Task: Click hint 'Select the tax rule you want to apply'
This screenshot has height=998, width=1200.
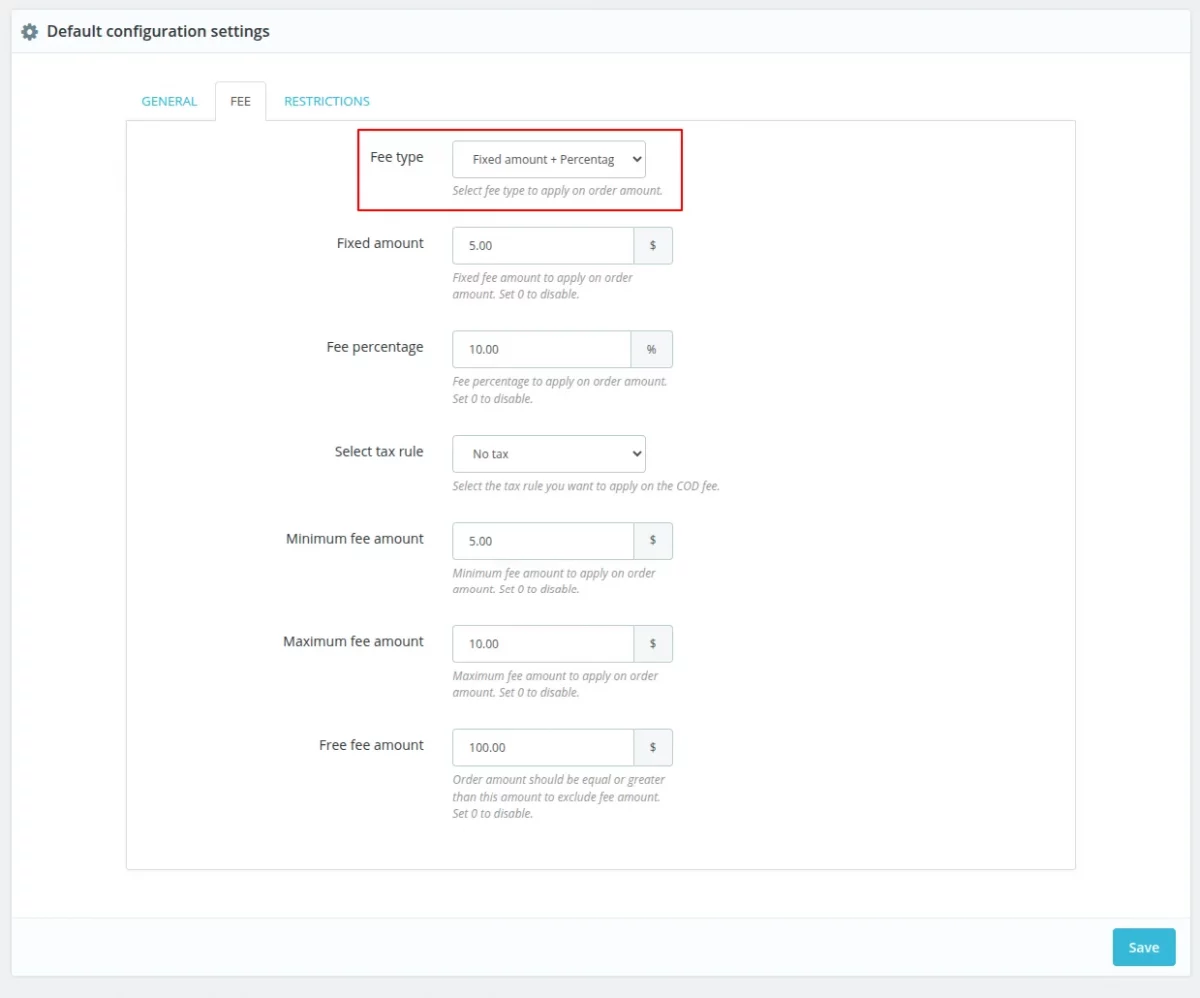Action: pos(586,486)
